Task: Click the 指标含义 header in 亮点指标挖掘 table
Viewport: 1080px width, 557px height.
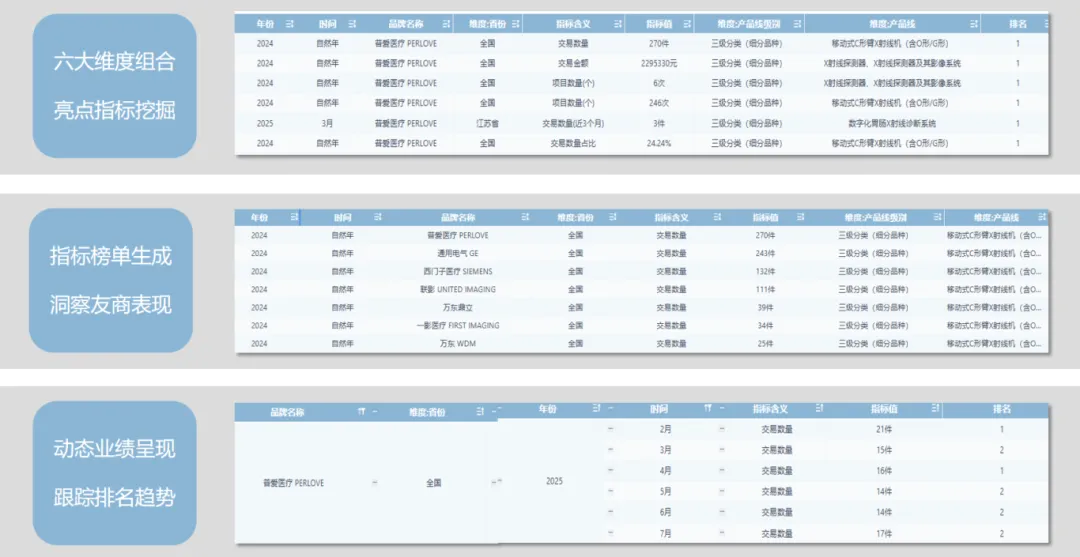Action: coord(573,23)
